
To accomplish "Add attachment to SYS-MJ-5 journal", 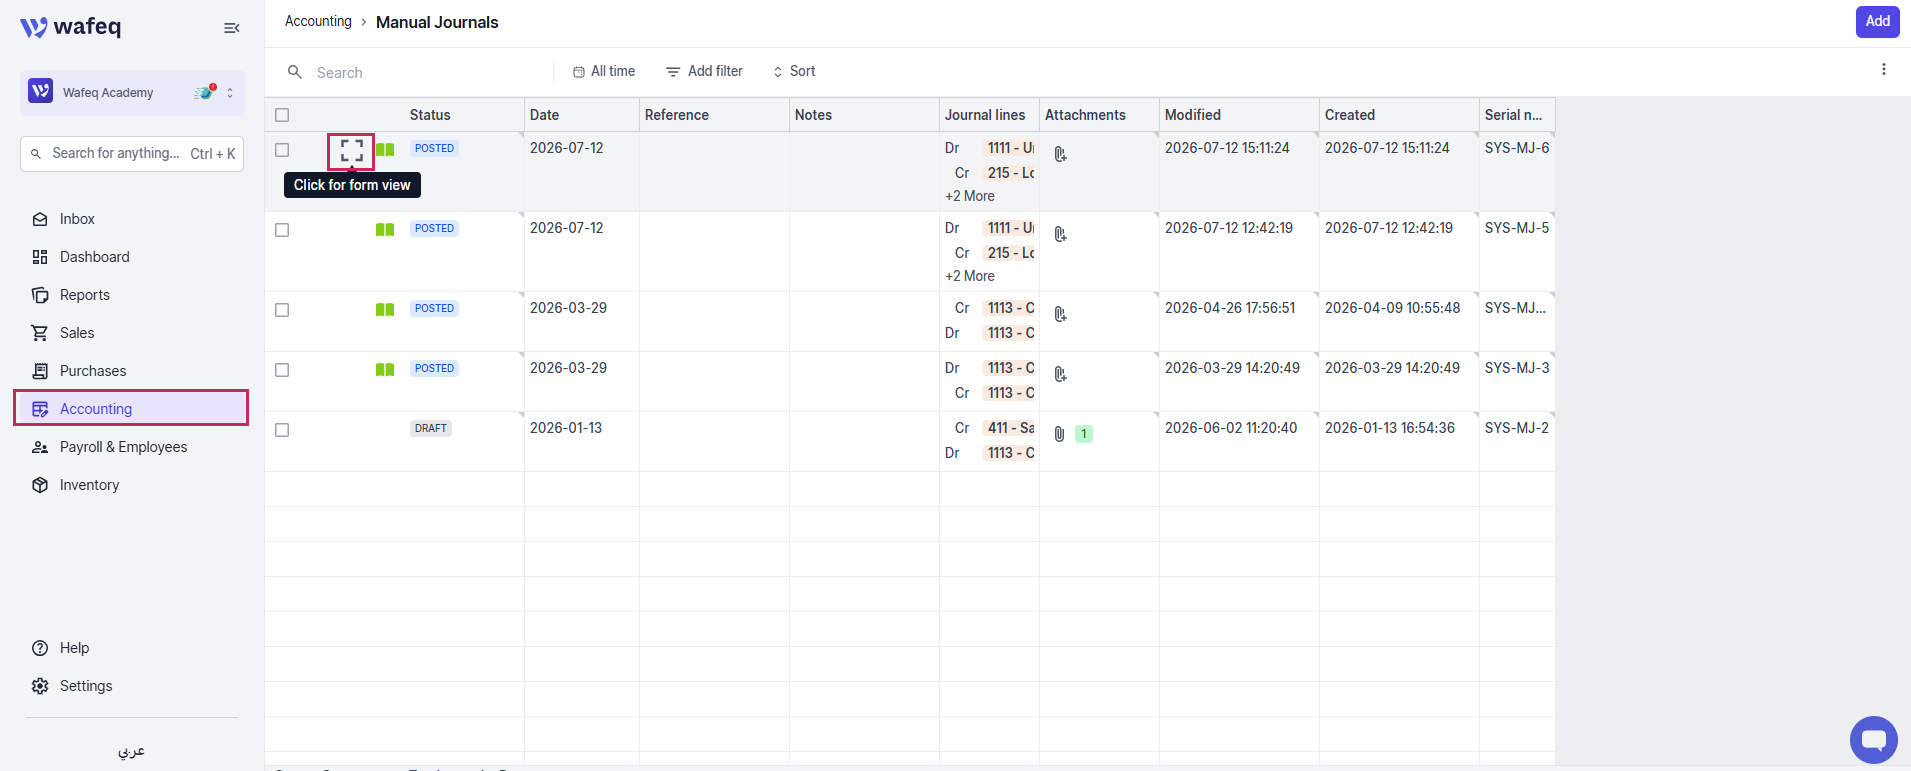I will (x=1061, y=234).
